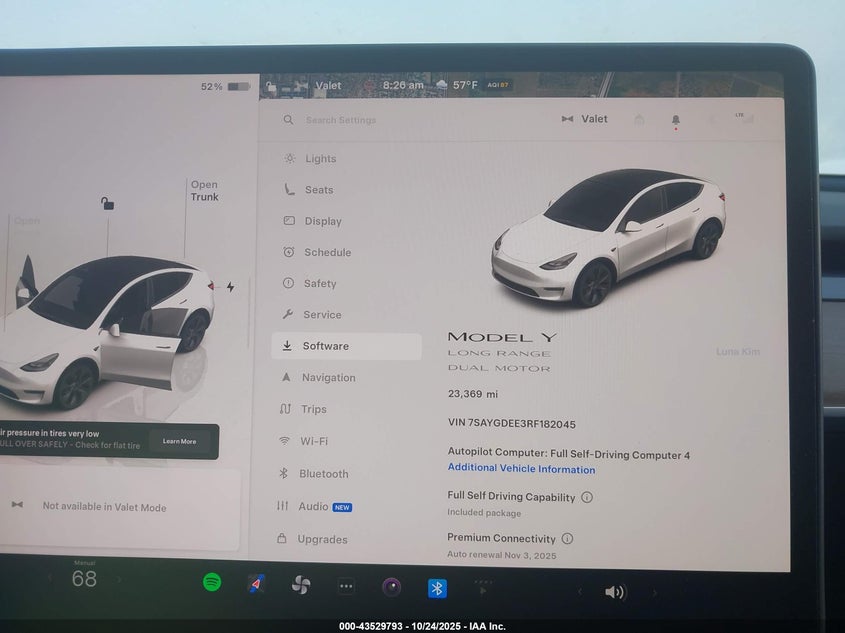
Task: Click the info icon beside Full Self Driving Capability
Action: pyautogui.click(x=587, y=497)
